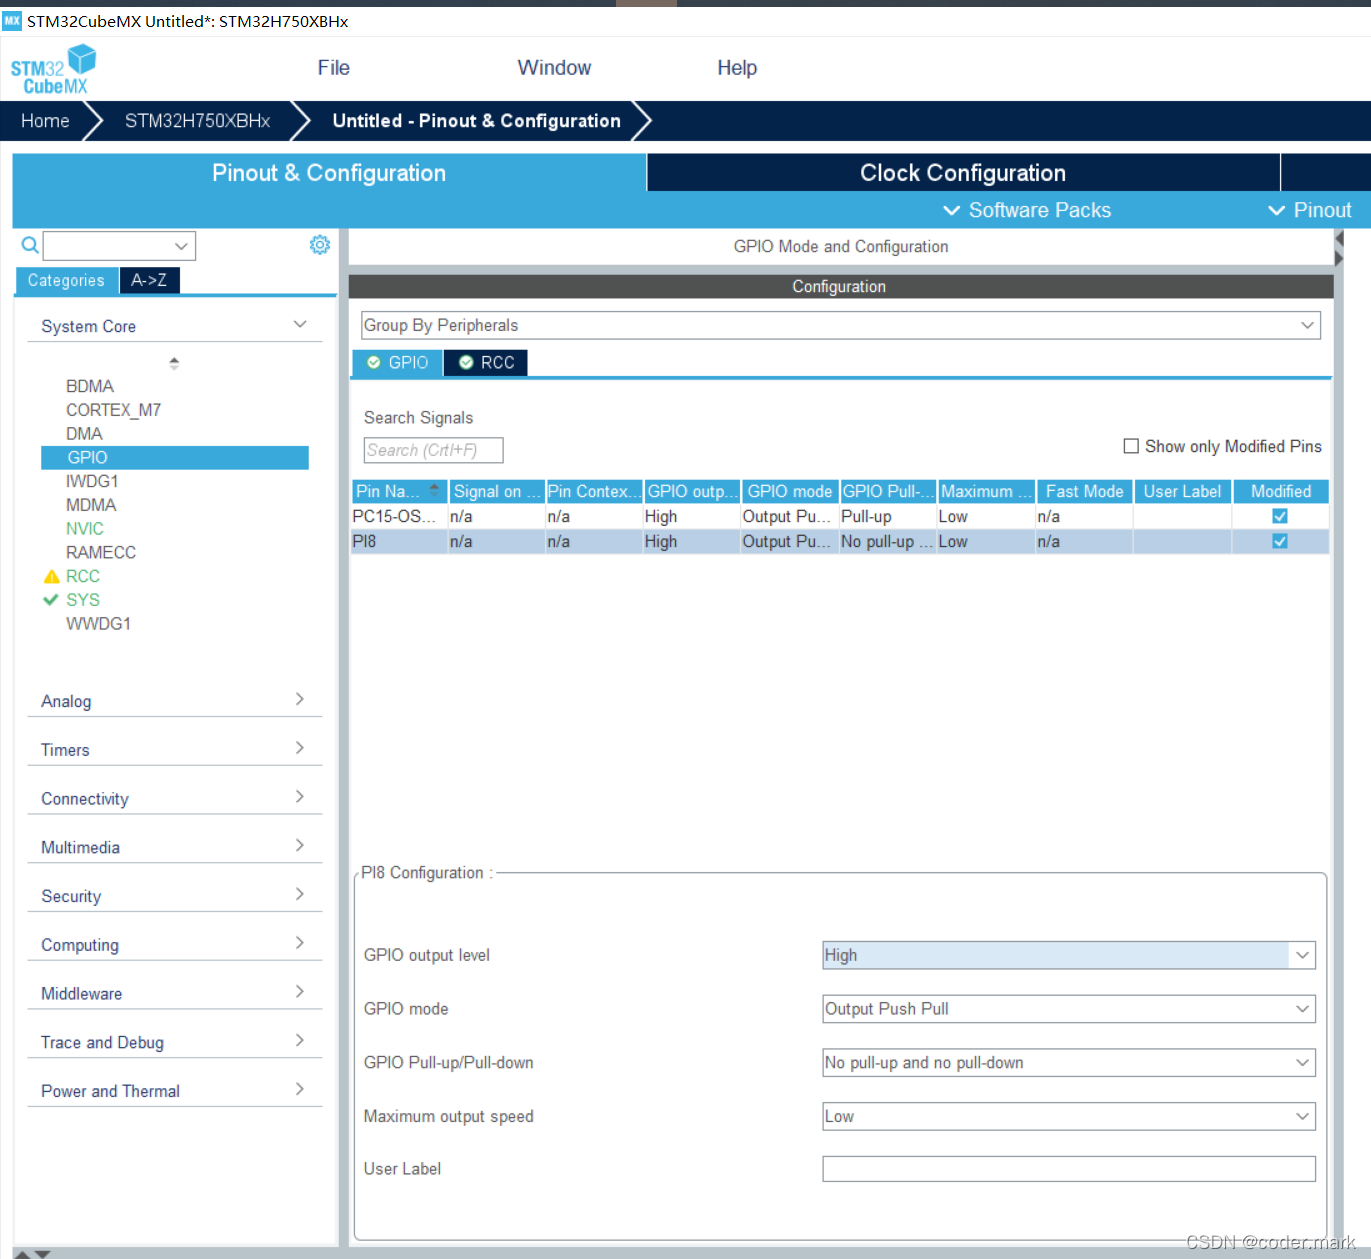
Task: Expand the Analog category
Action: tap(174, 701)
